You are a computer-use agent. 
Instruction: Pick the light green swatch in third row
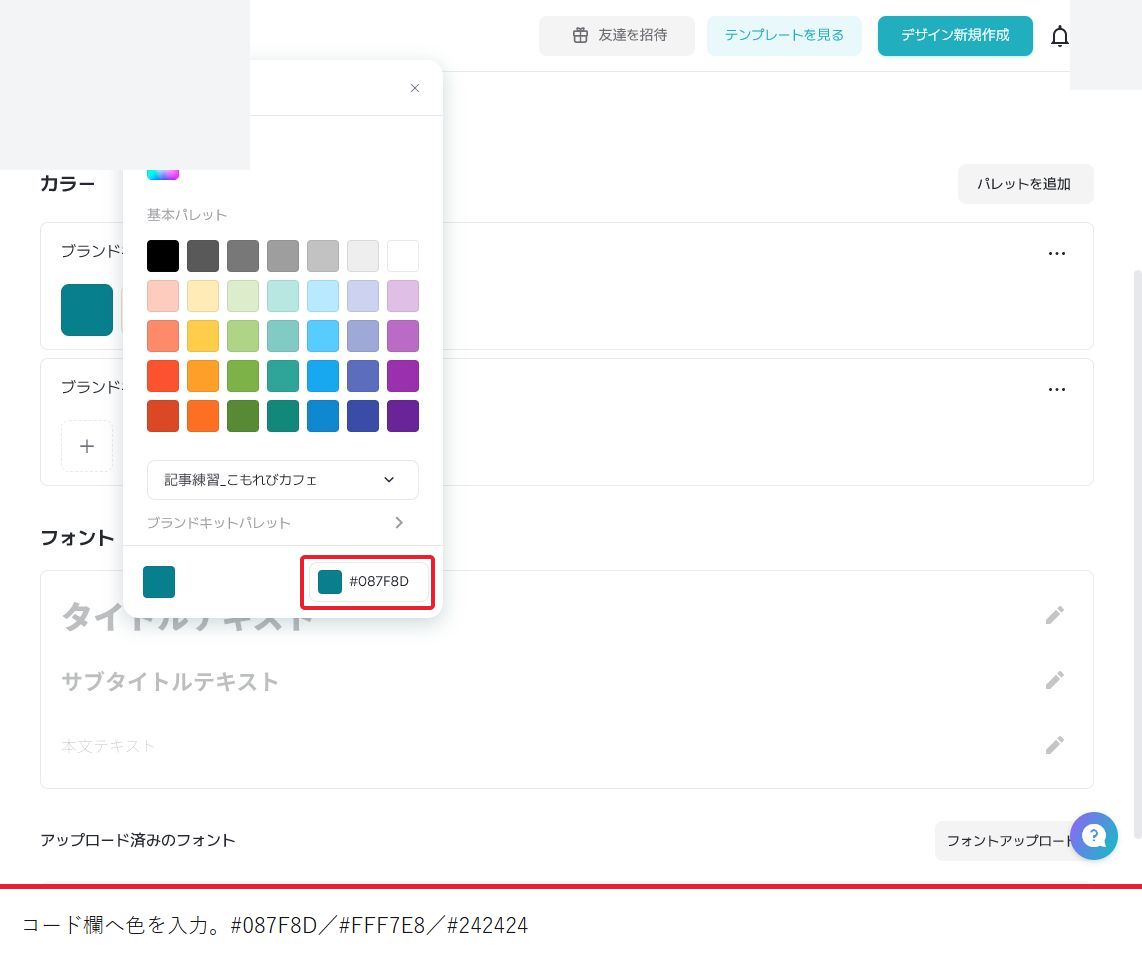tap(243, 336)
